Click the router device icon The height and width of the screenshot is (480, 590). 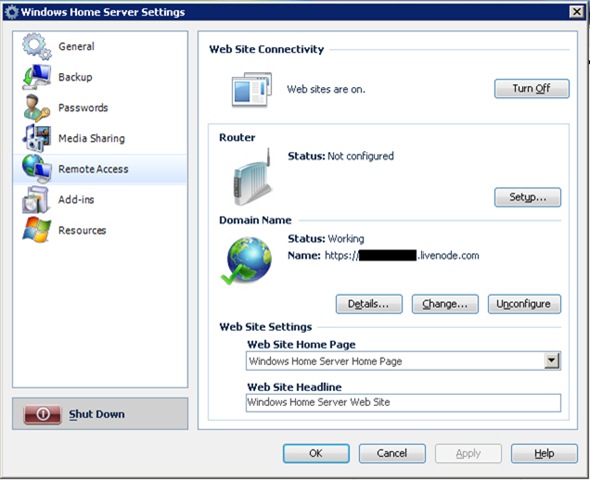[252, 177]
